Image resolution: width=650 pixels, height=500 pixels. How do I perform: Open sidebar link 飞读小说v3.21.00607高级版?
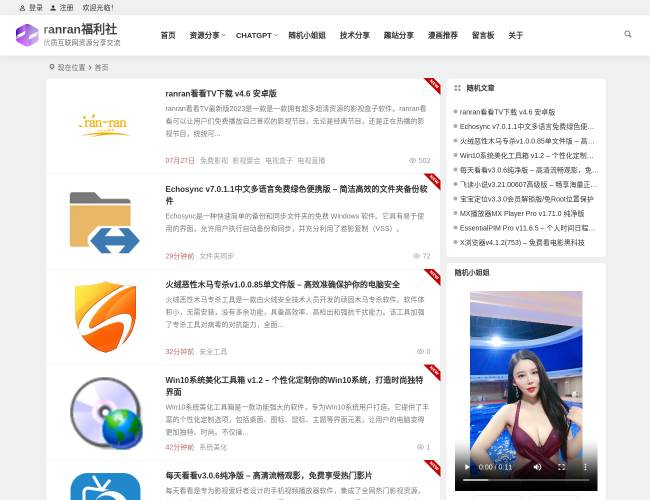pos(529,184)
